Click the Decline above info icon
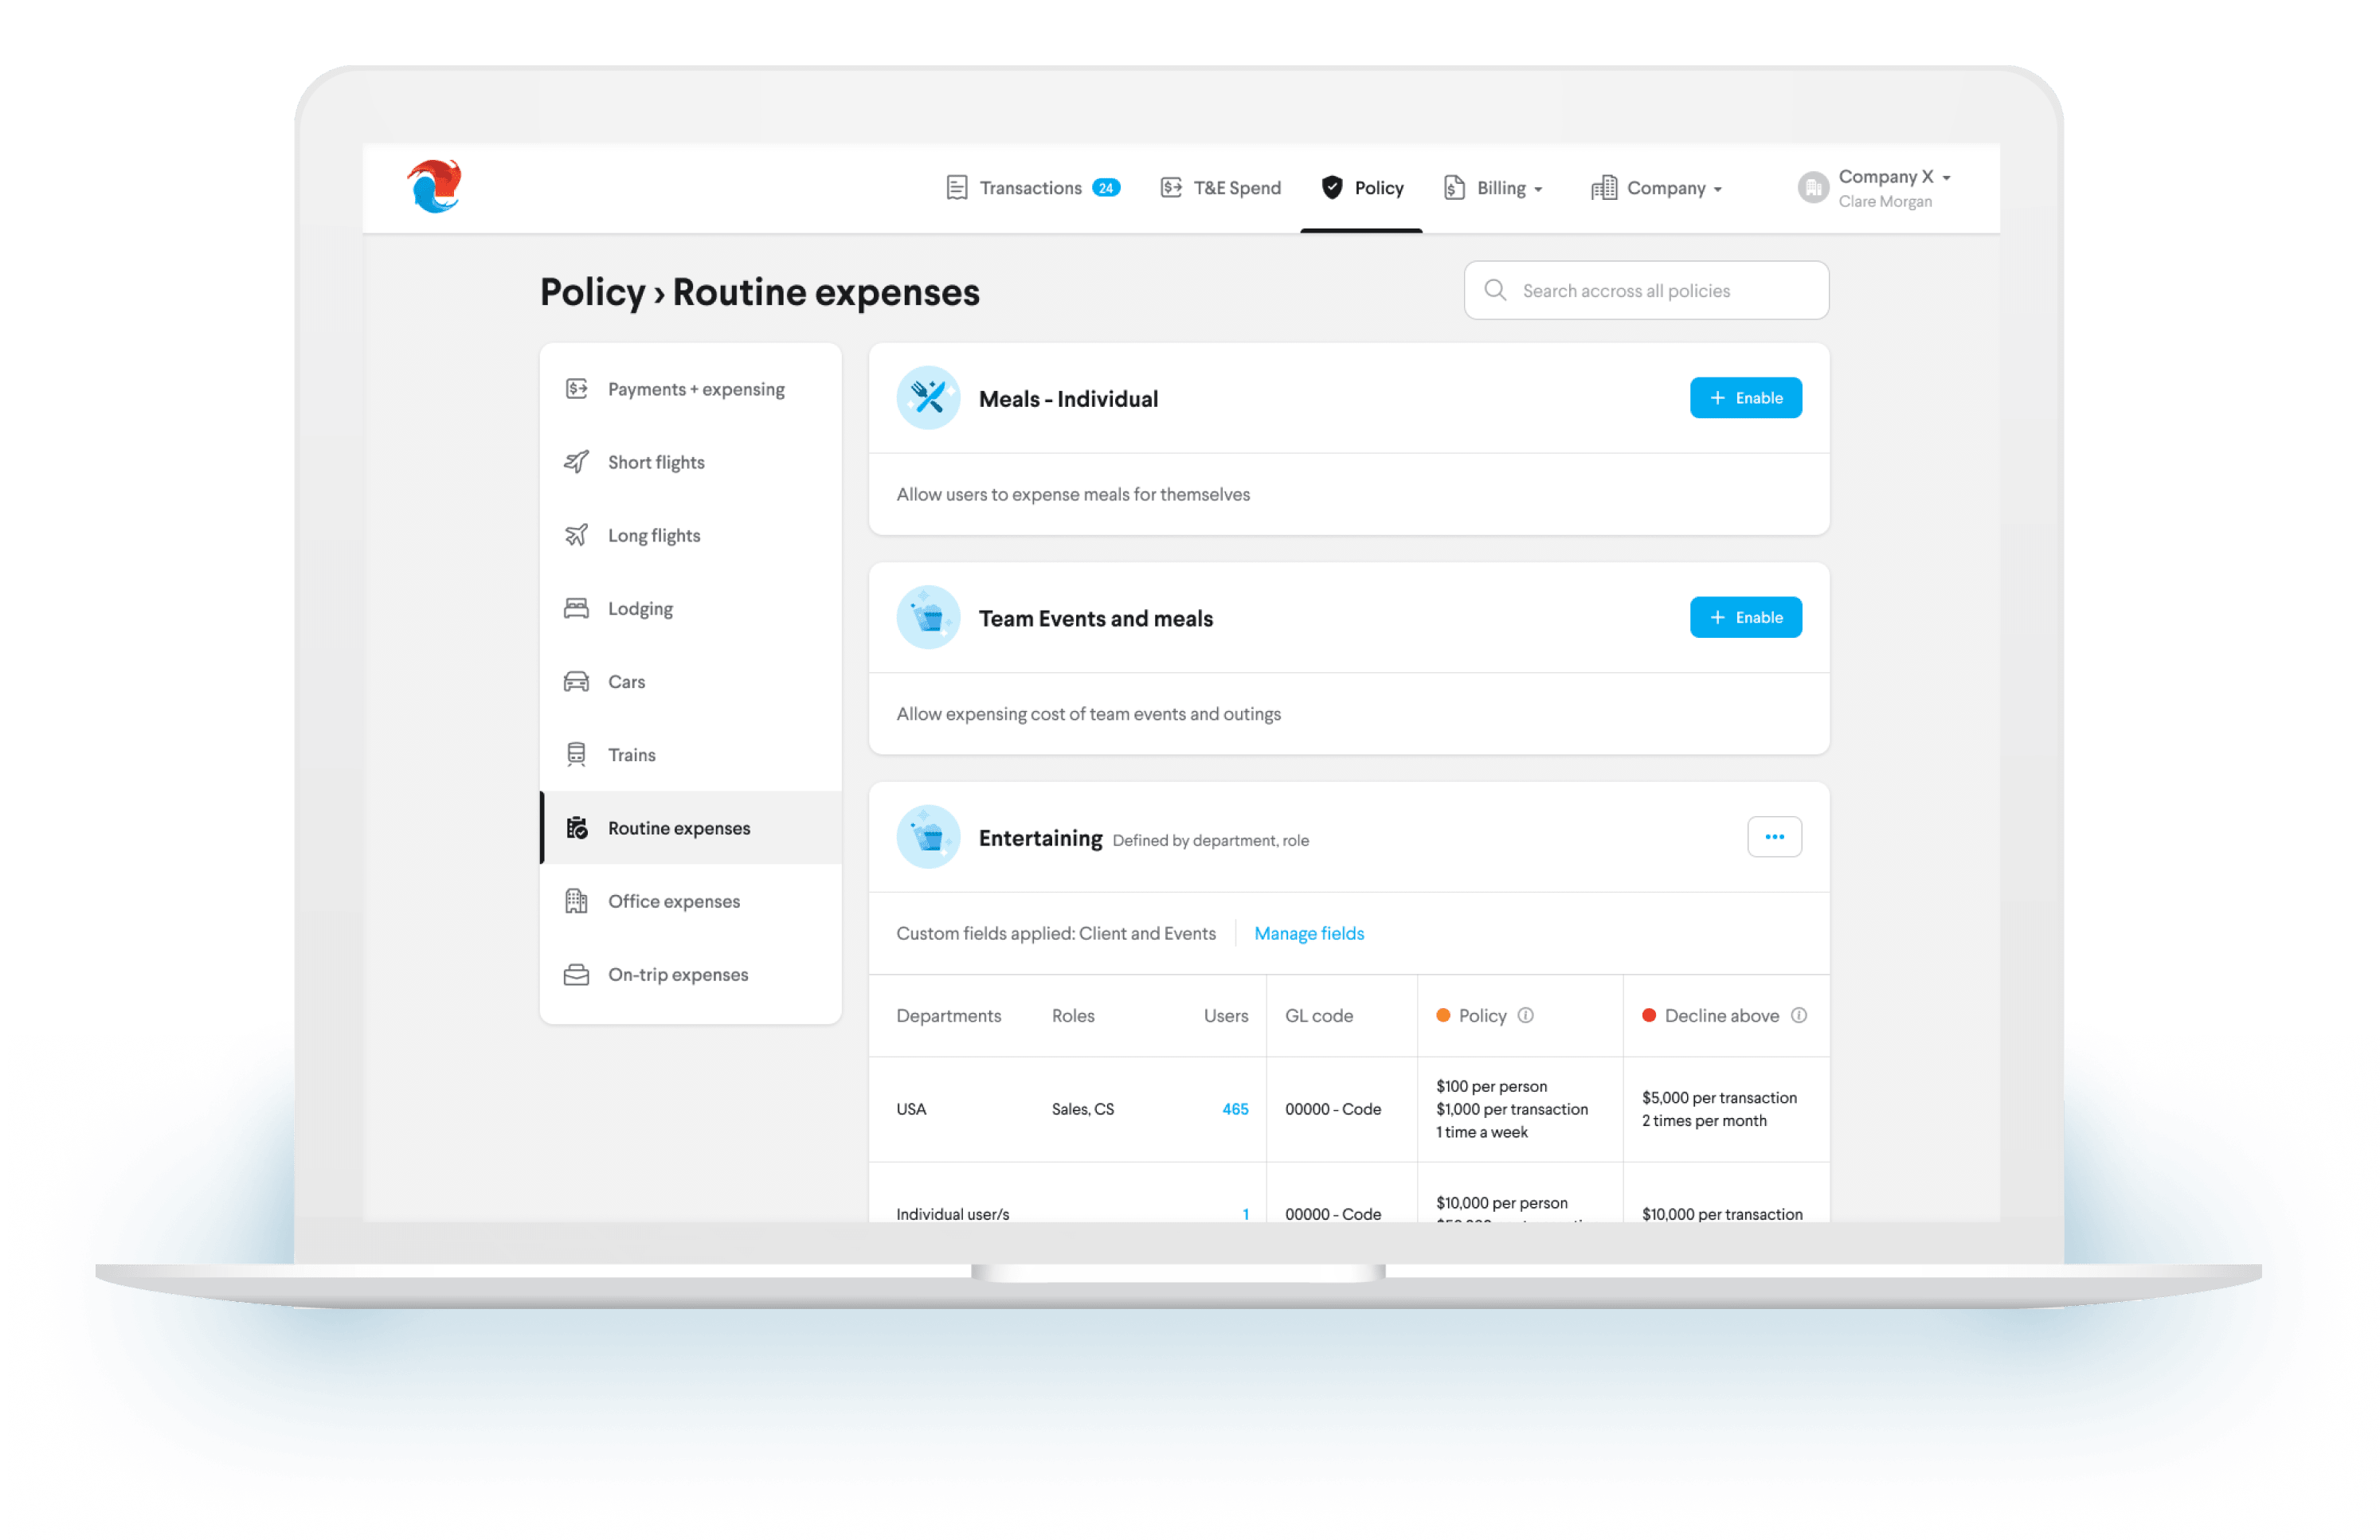 (1799, 1015)
